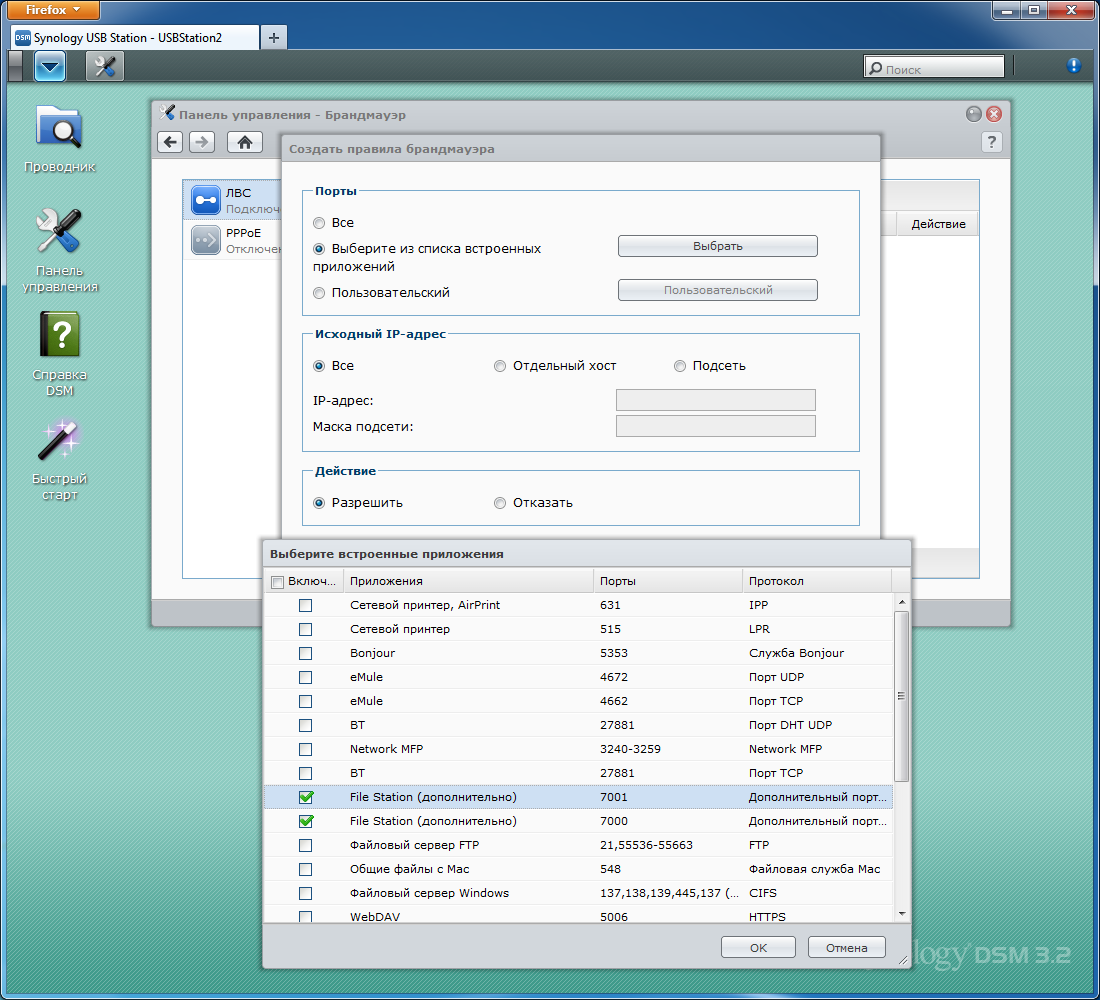Select the ЛВС network interface
Image resolution: width=1100 pixels, height=1000 pixels.
tap(233, 200)
